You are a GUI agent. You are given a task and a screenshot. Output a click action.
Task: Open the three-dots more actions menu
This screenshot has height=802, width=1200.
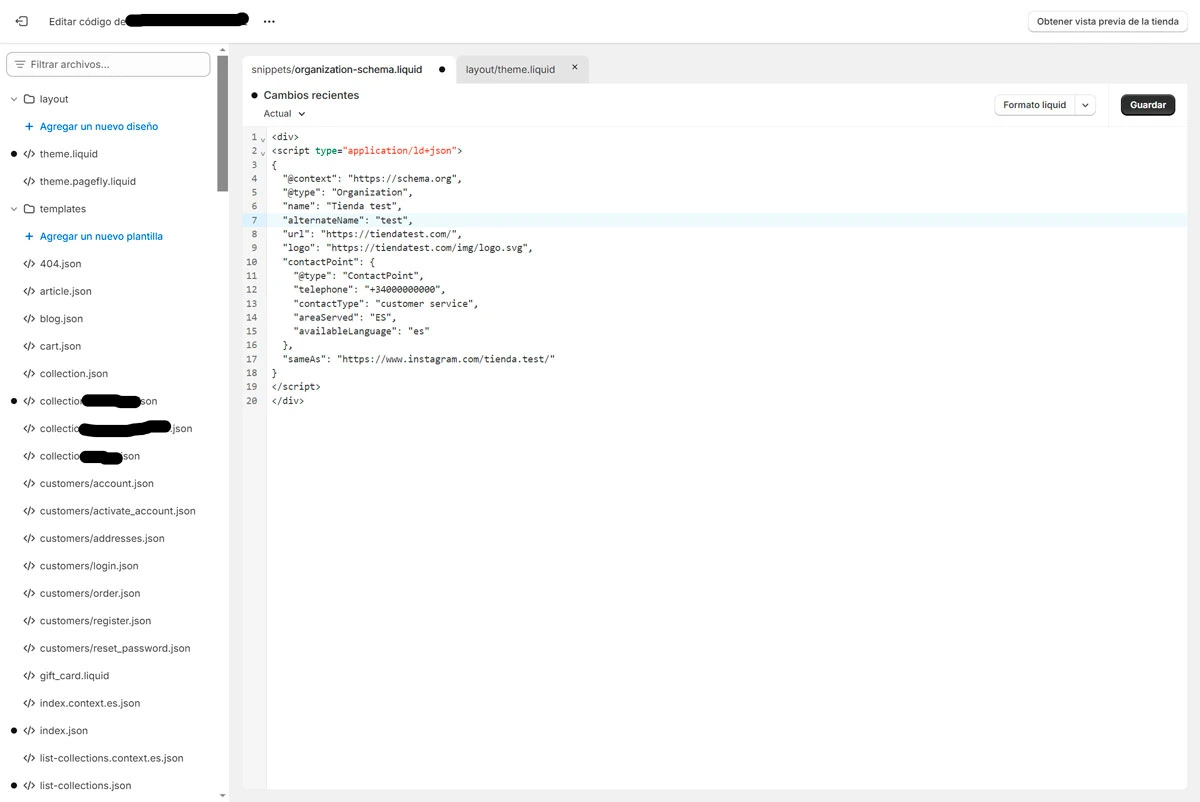(x=269, y=21)
